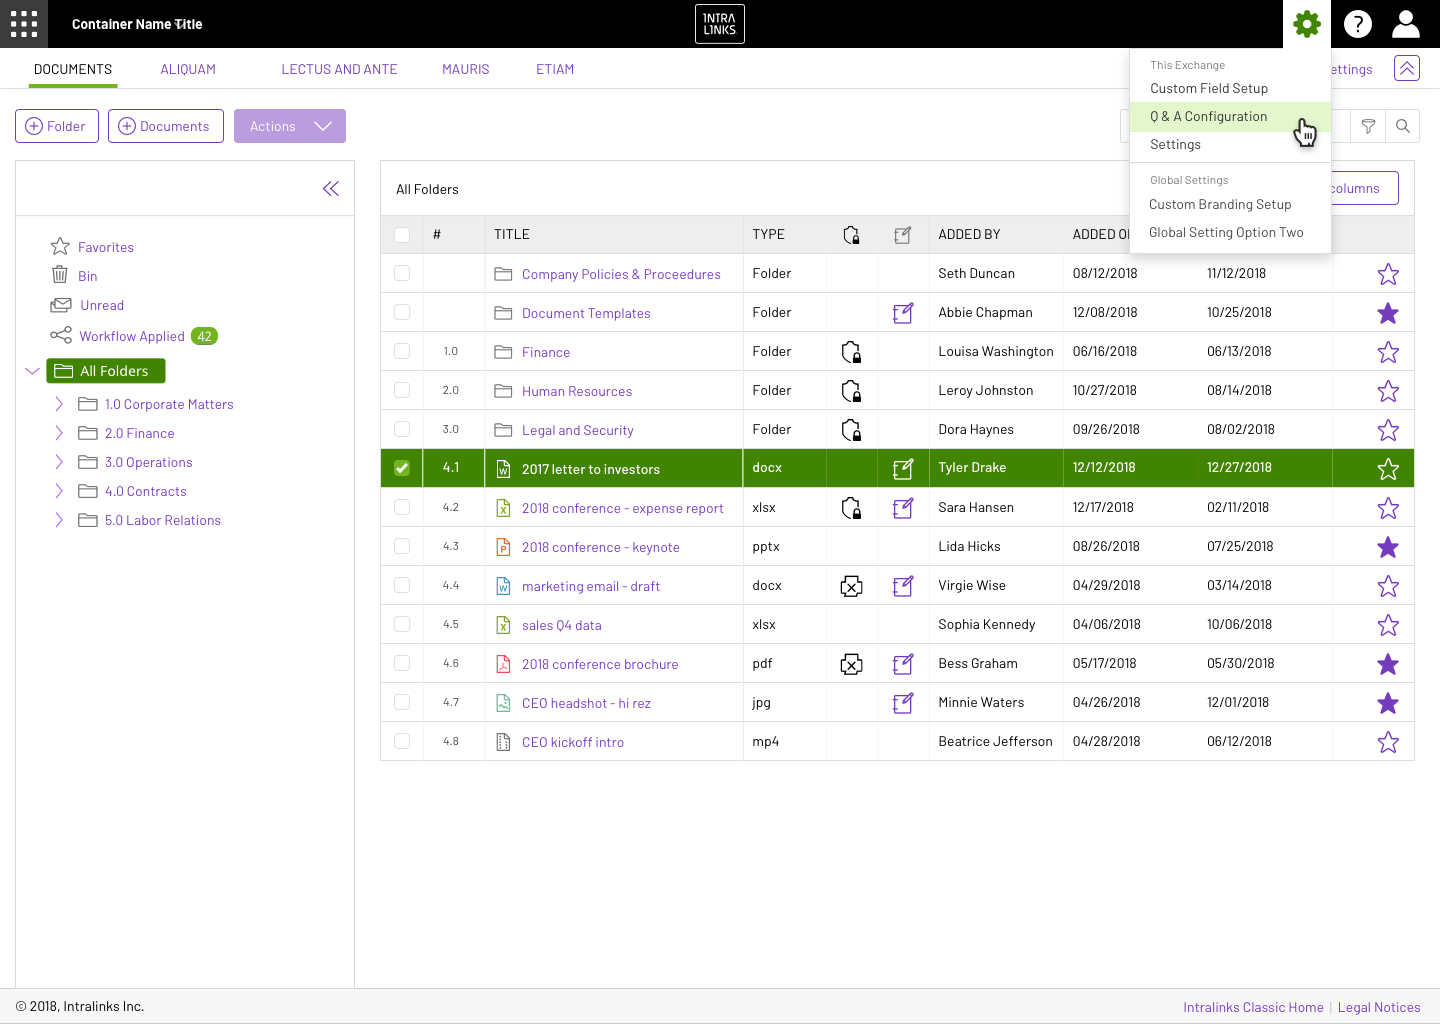Expand the 1.0 Corporate Matters folder
Screen dimensions: 1440x1024
coord(59,404)
